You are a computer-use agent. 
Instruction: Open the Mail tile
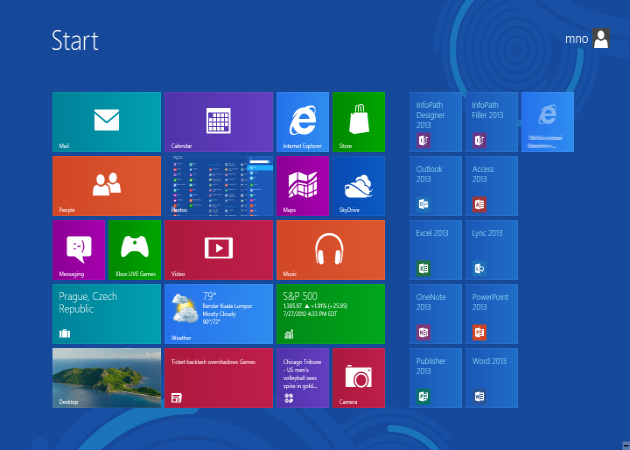tap(106, 121)
